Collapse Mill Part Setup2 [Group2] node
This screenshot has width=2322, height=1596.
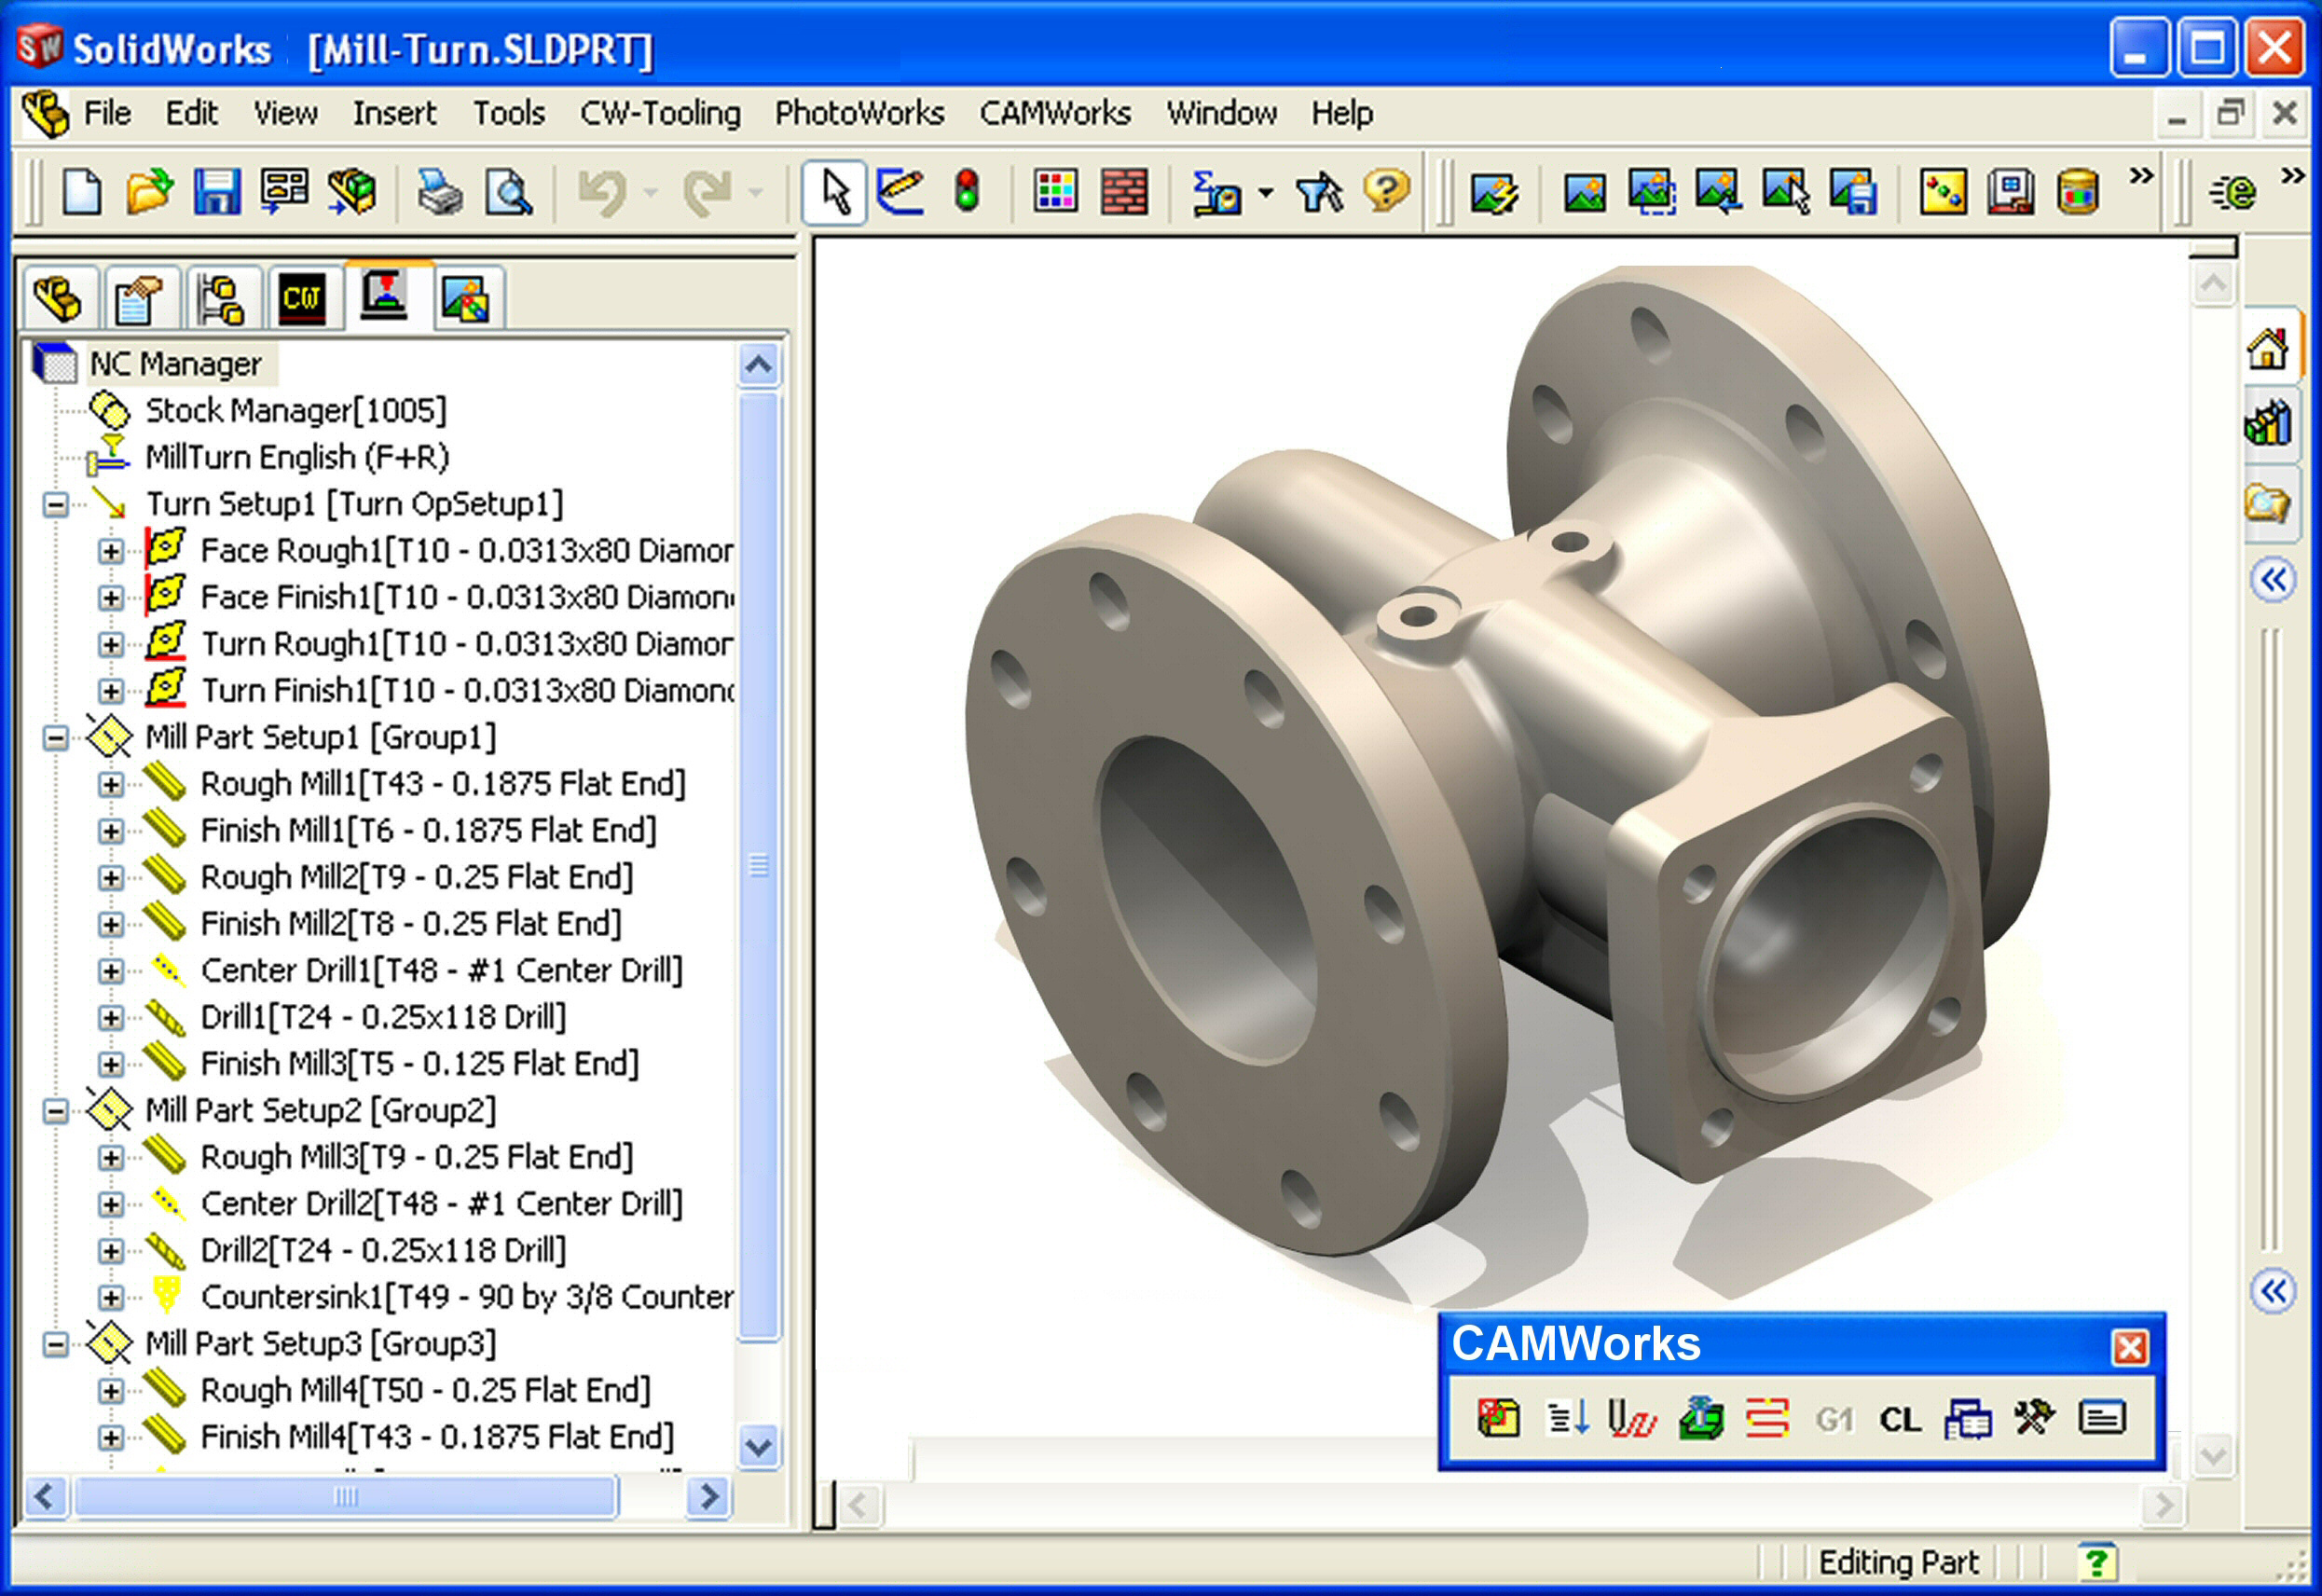tap(56, 1111)
